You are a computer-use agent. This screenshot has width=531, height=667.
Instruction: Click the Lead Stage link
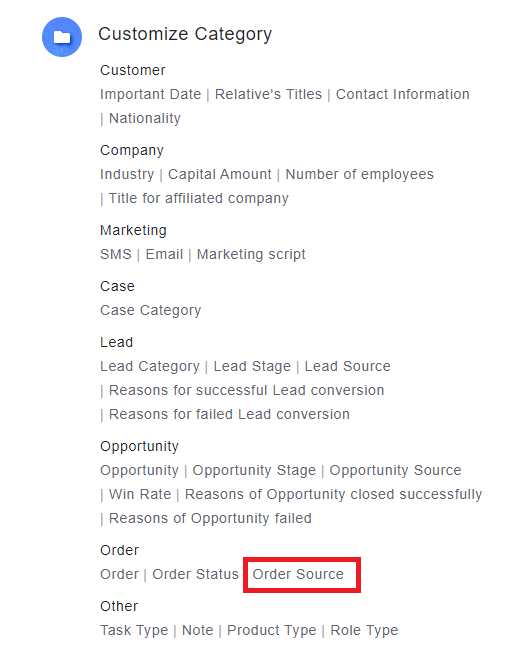[x=252, y=366]
